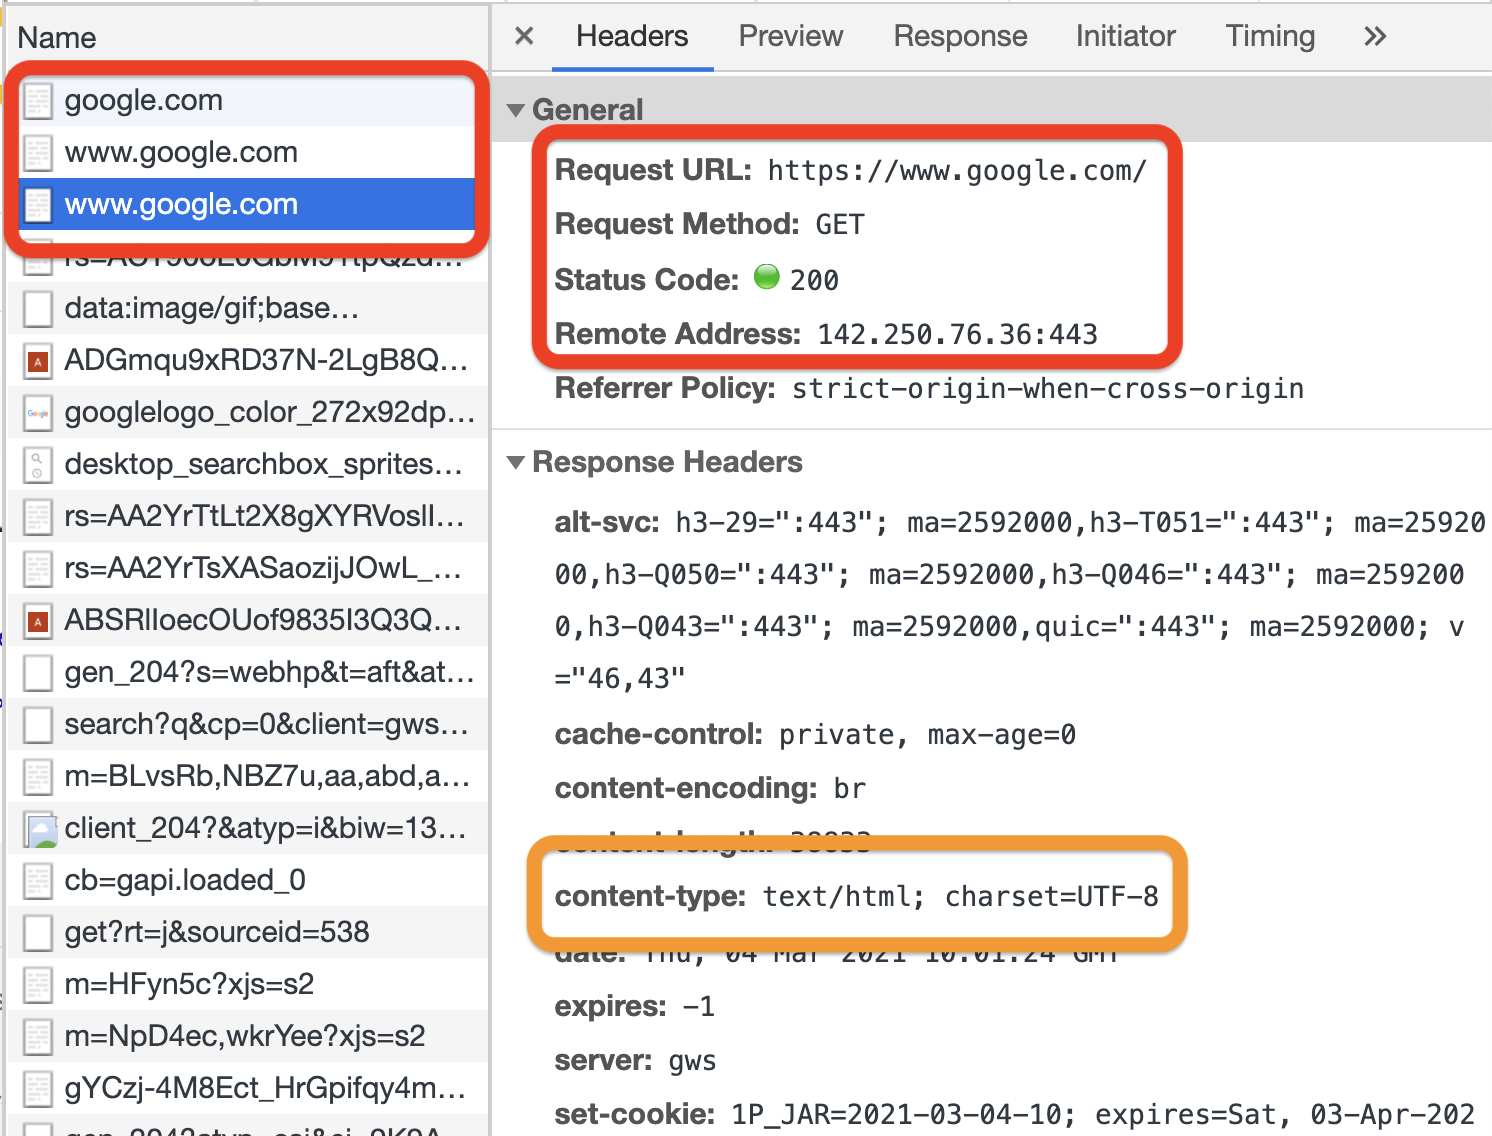Click the content-encoding value br
The width and height of the screenshot is (1492, 1136).
[850, 789]
